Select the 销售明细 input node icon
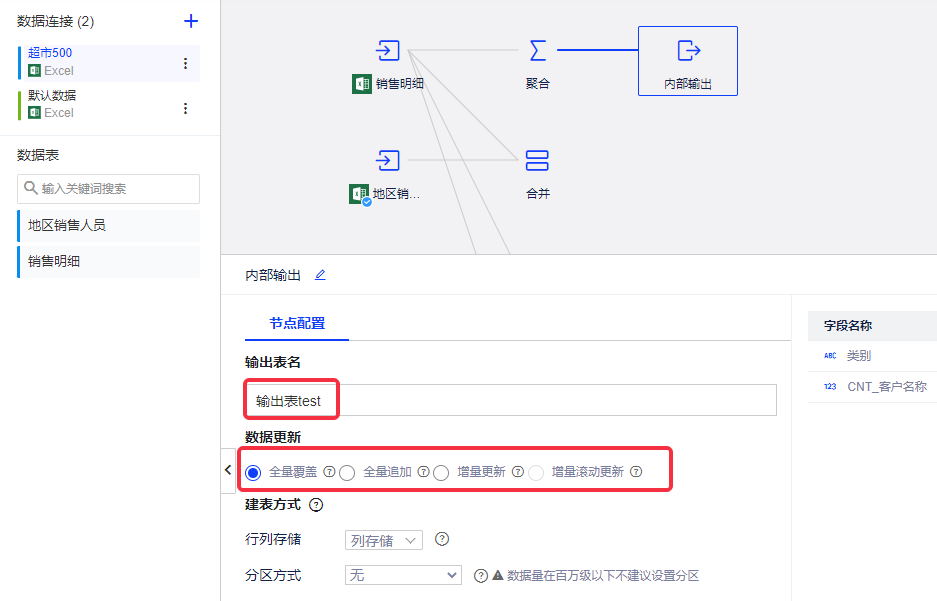 pyautogui.click(x=388, y=50)
